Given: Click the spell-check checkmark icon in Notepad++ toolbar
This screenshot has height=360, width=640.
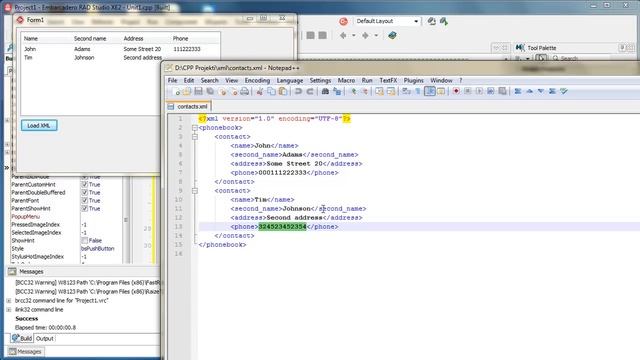Looking at the screenshot, I should (x=564, y=92).
